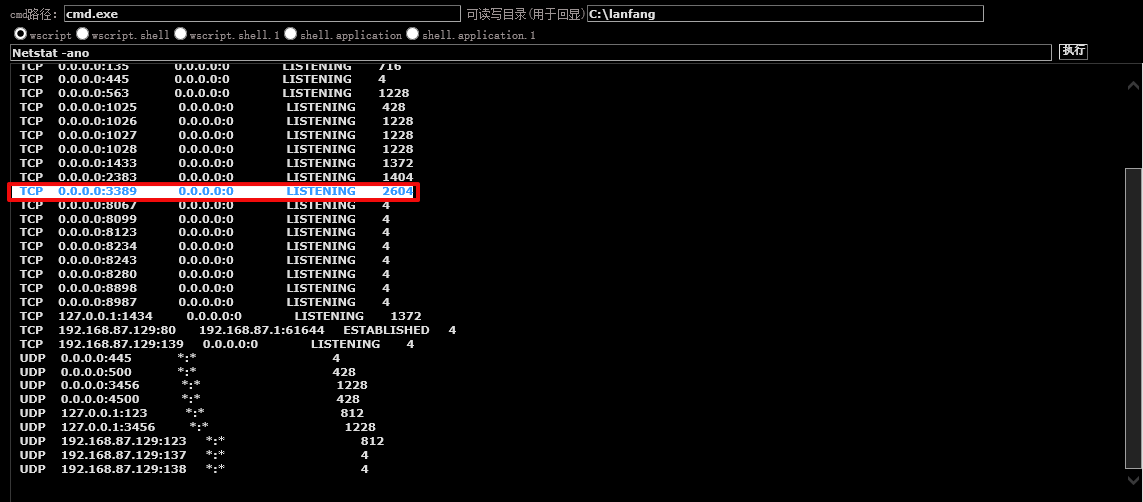Select the shell.application radio button
This screenshot has width=1143, height=502.
291,34
